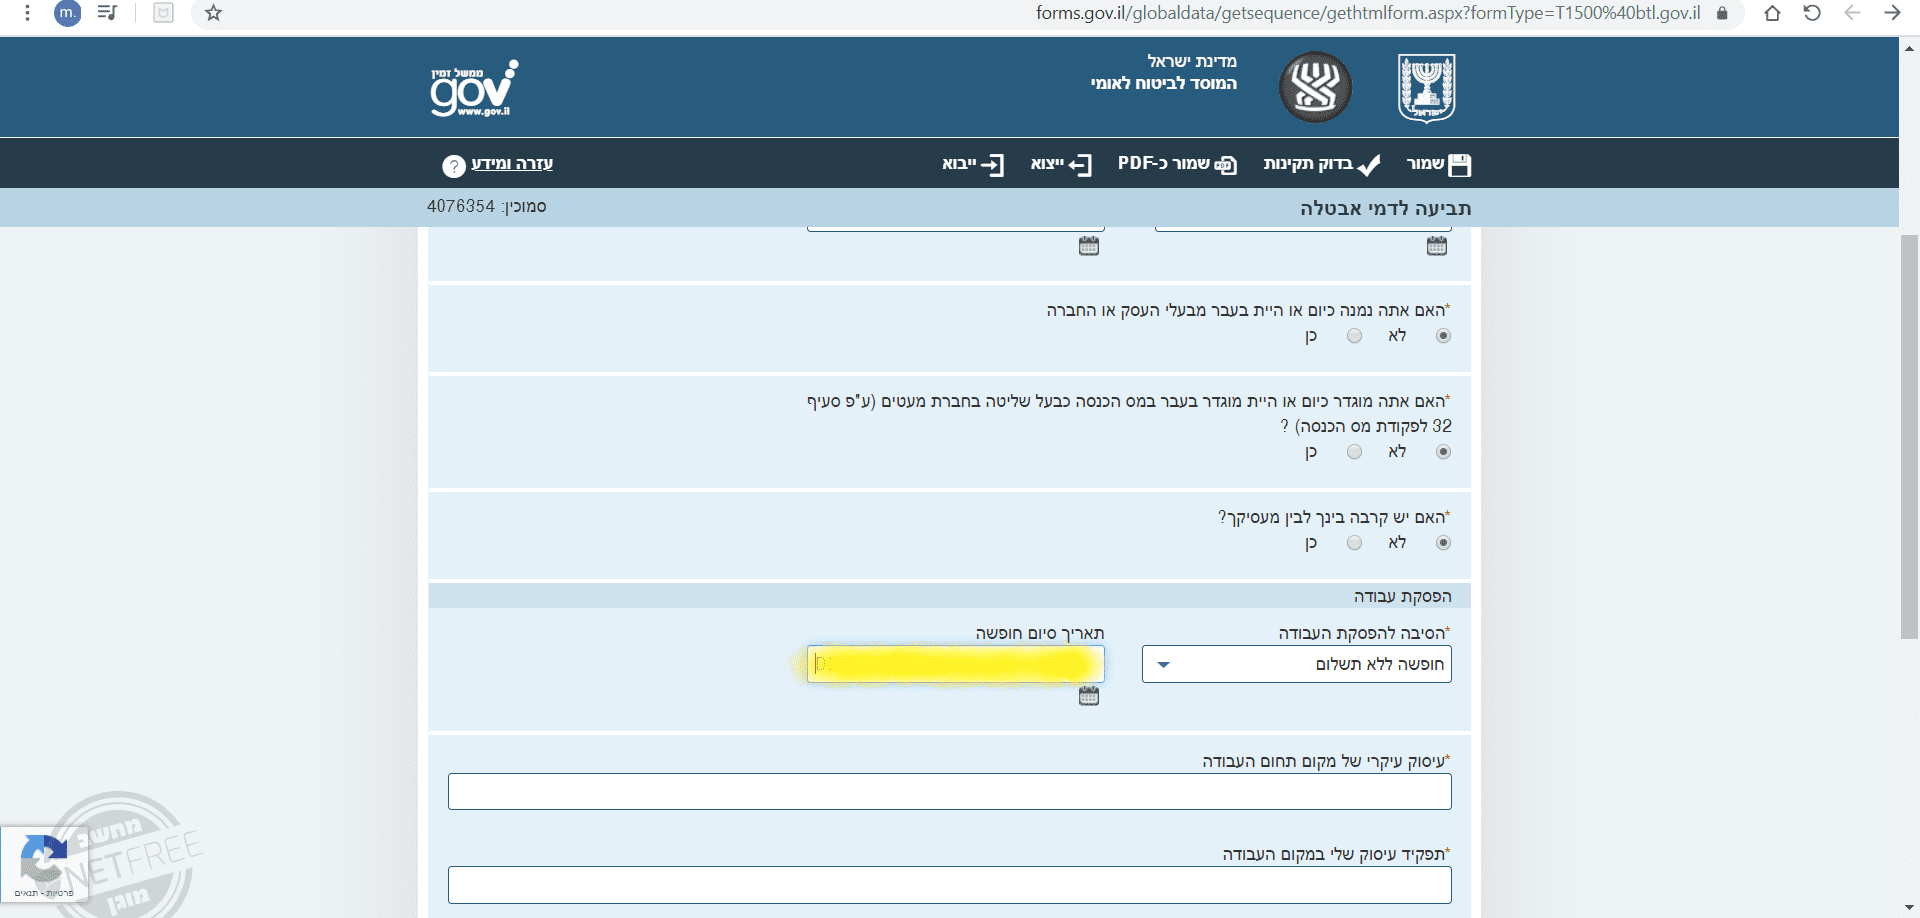Click the padlock site security icon
This screenshot has height=918, width=1920.
(x=1722, y=13)
